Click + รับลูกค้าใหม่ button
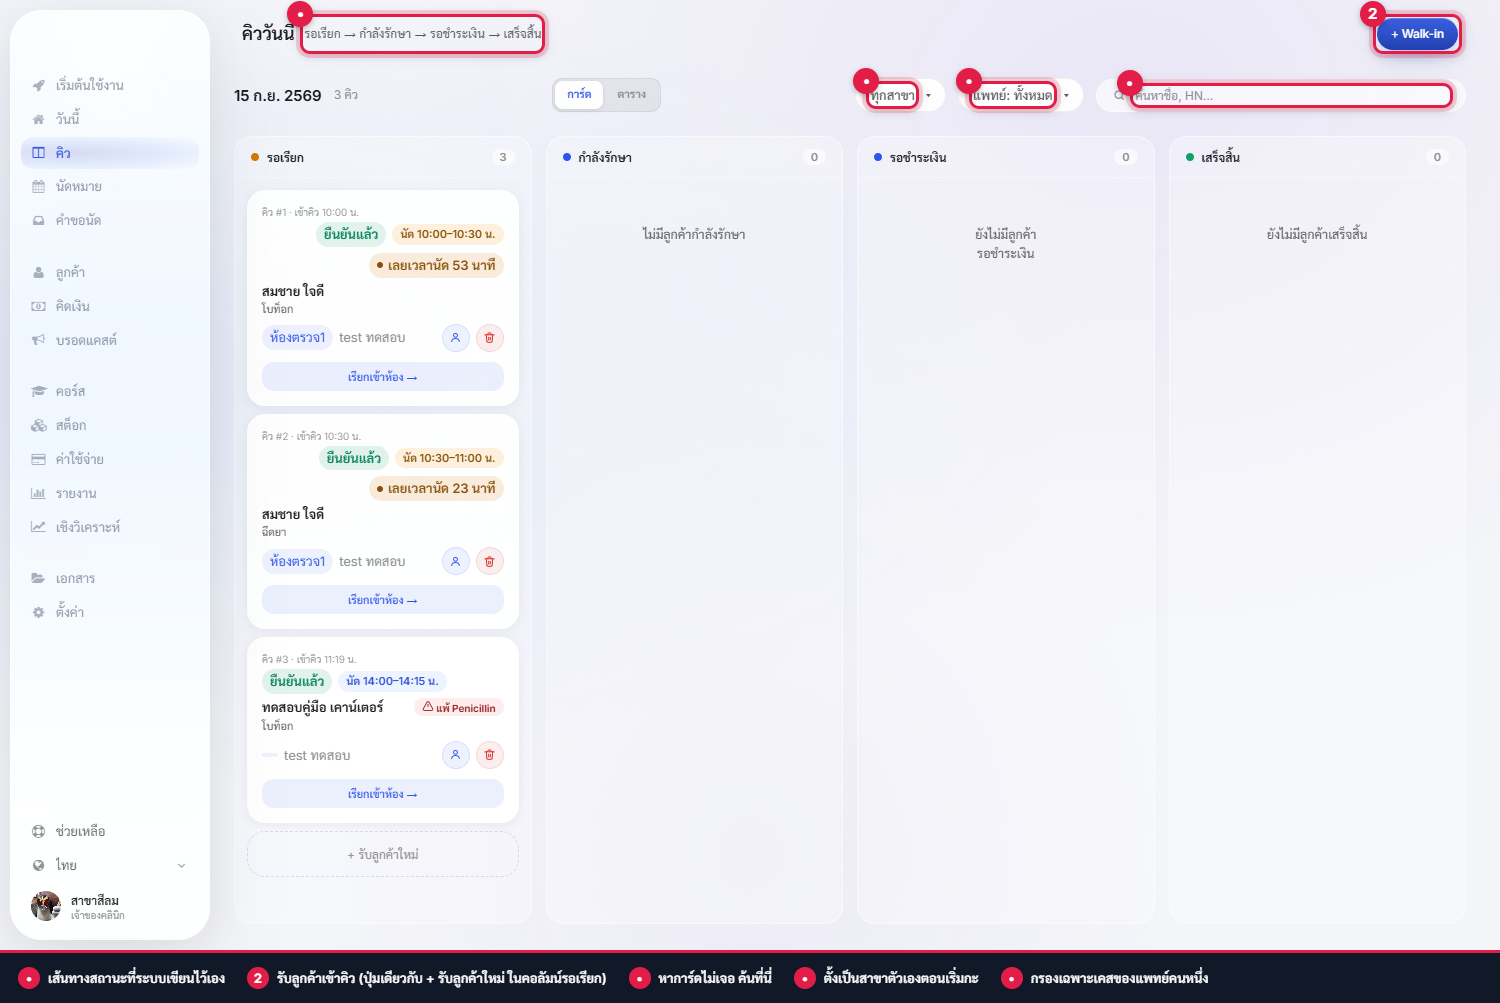This screenshot has width=1500, height=1003. pos(383,855)
